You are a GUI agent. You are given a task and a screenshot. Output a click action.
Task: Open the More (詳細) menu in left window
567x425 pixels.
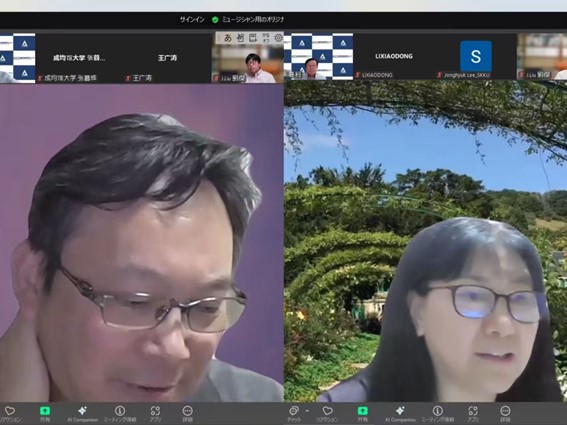(187, 413)
